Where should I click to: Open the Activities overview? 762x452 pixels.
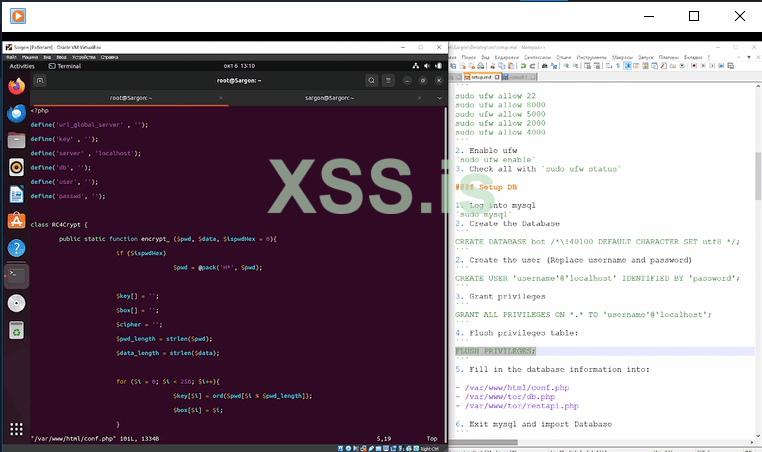pos(21,66)
